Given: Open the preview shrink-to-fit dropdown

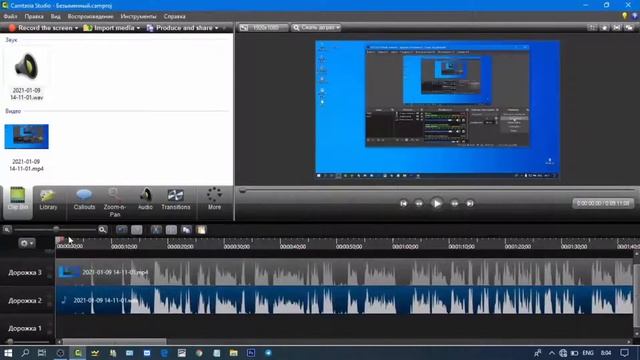Looking at the screenshot, I should pos(316,28).
